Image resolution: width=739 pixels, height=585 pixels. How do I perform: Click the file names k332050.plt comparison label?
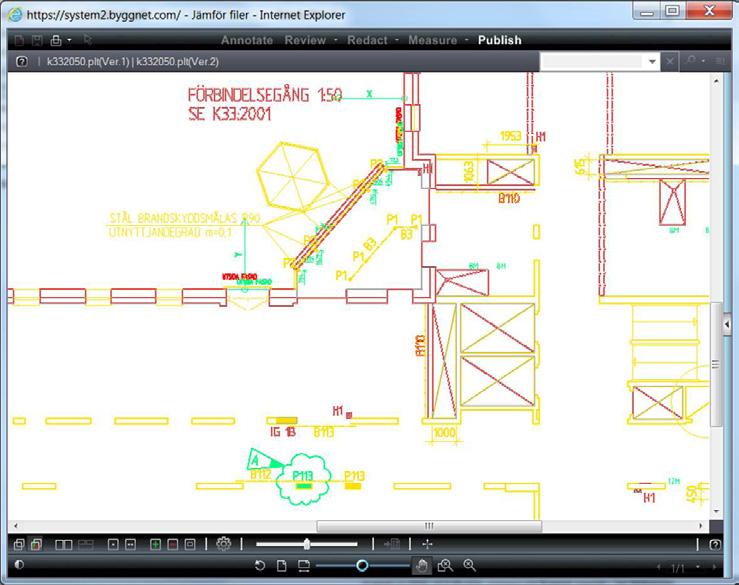[132, 62]
